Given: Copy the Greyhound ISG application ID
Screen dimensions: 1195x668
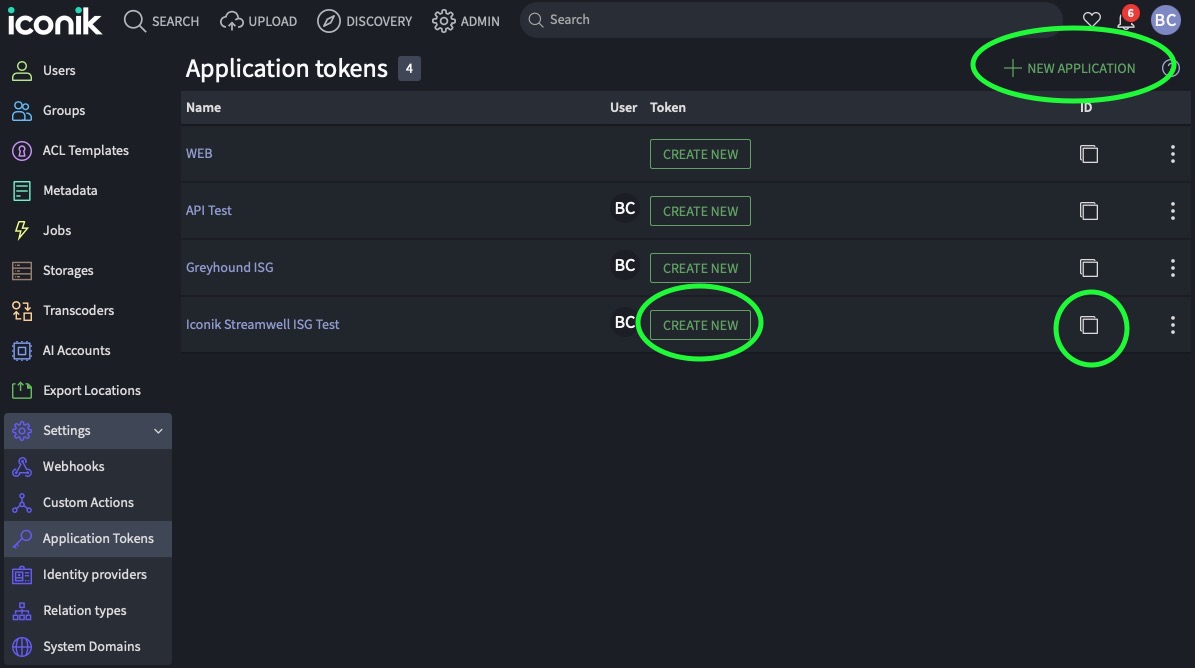Looking at the screenshot, I should click(1089, 268).
